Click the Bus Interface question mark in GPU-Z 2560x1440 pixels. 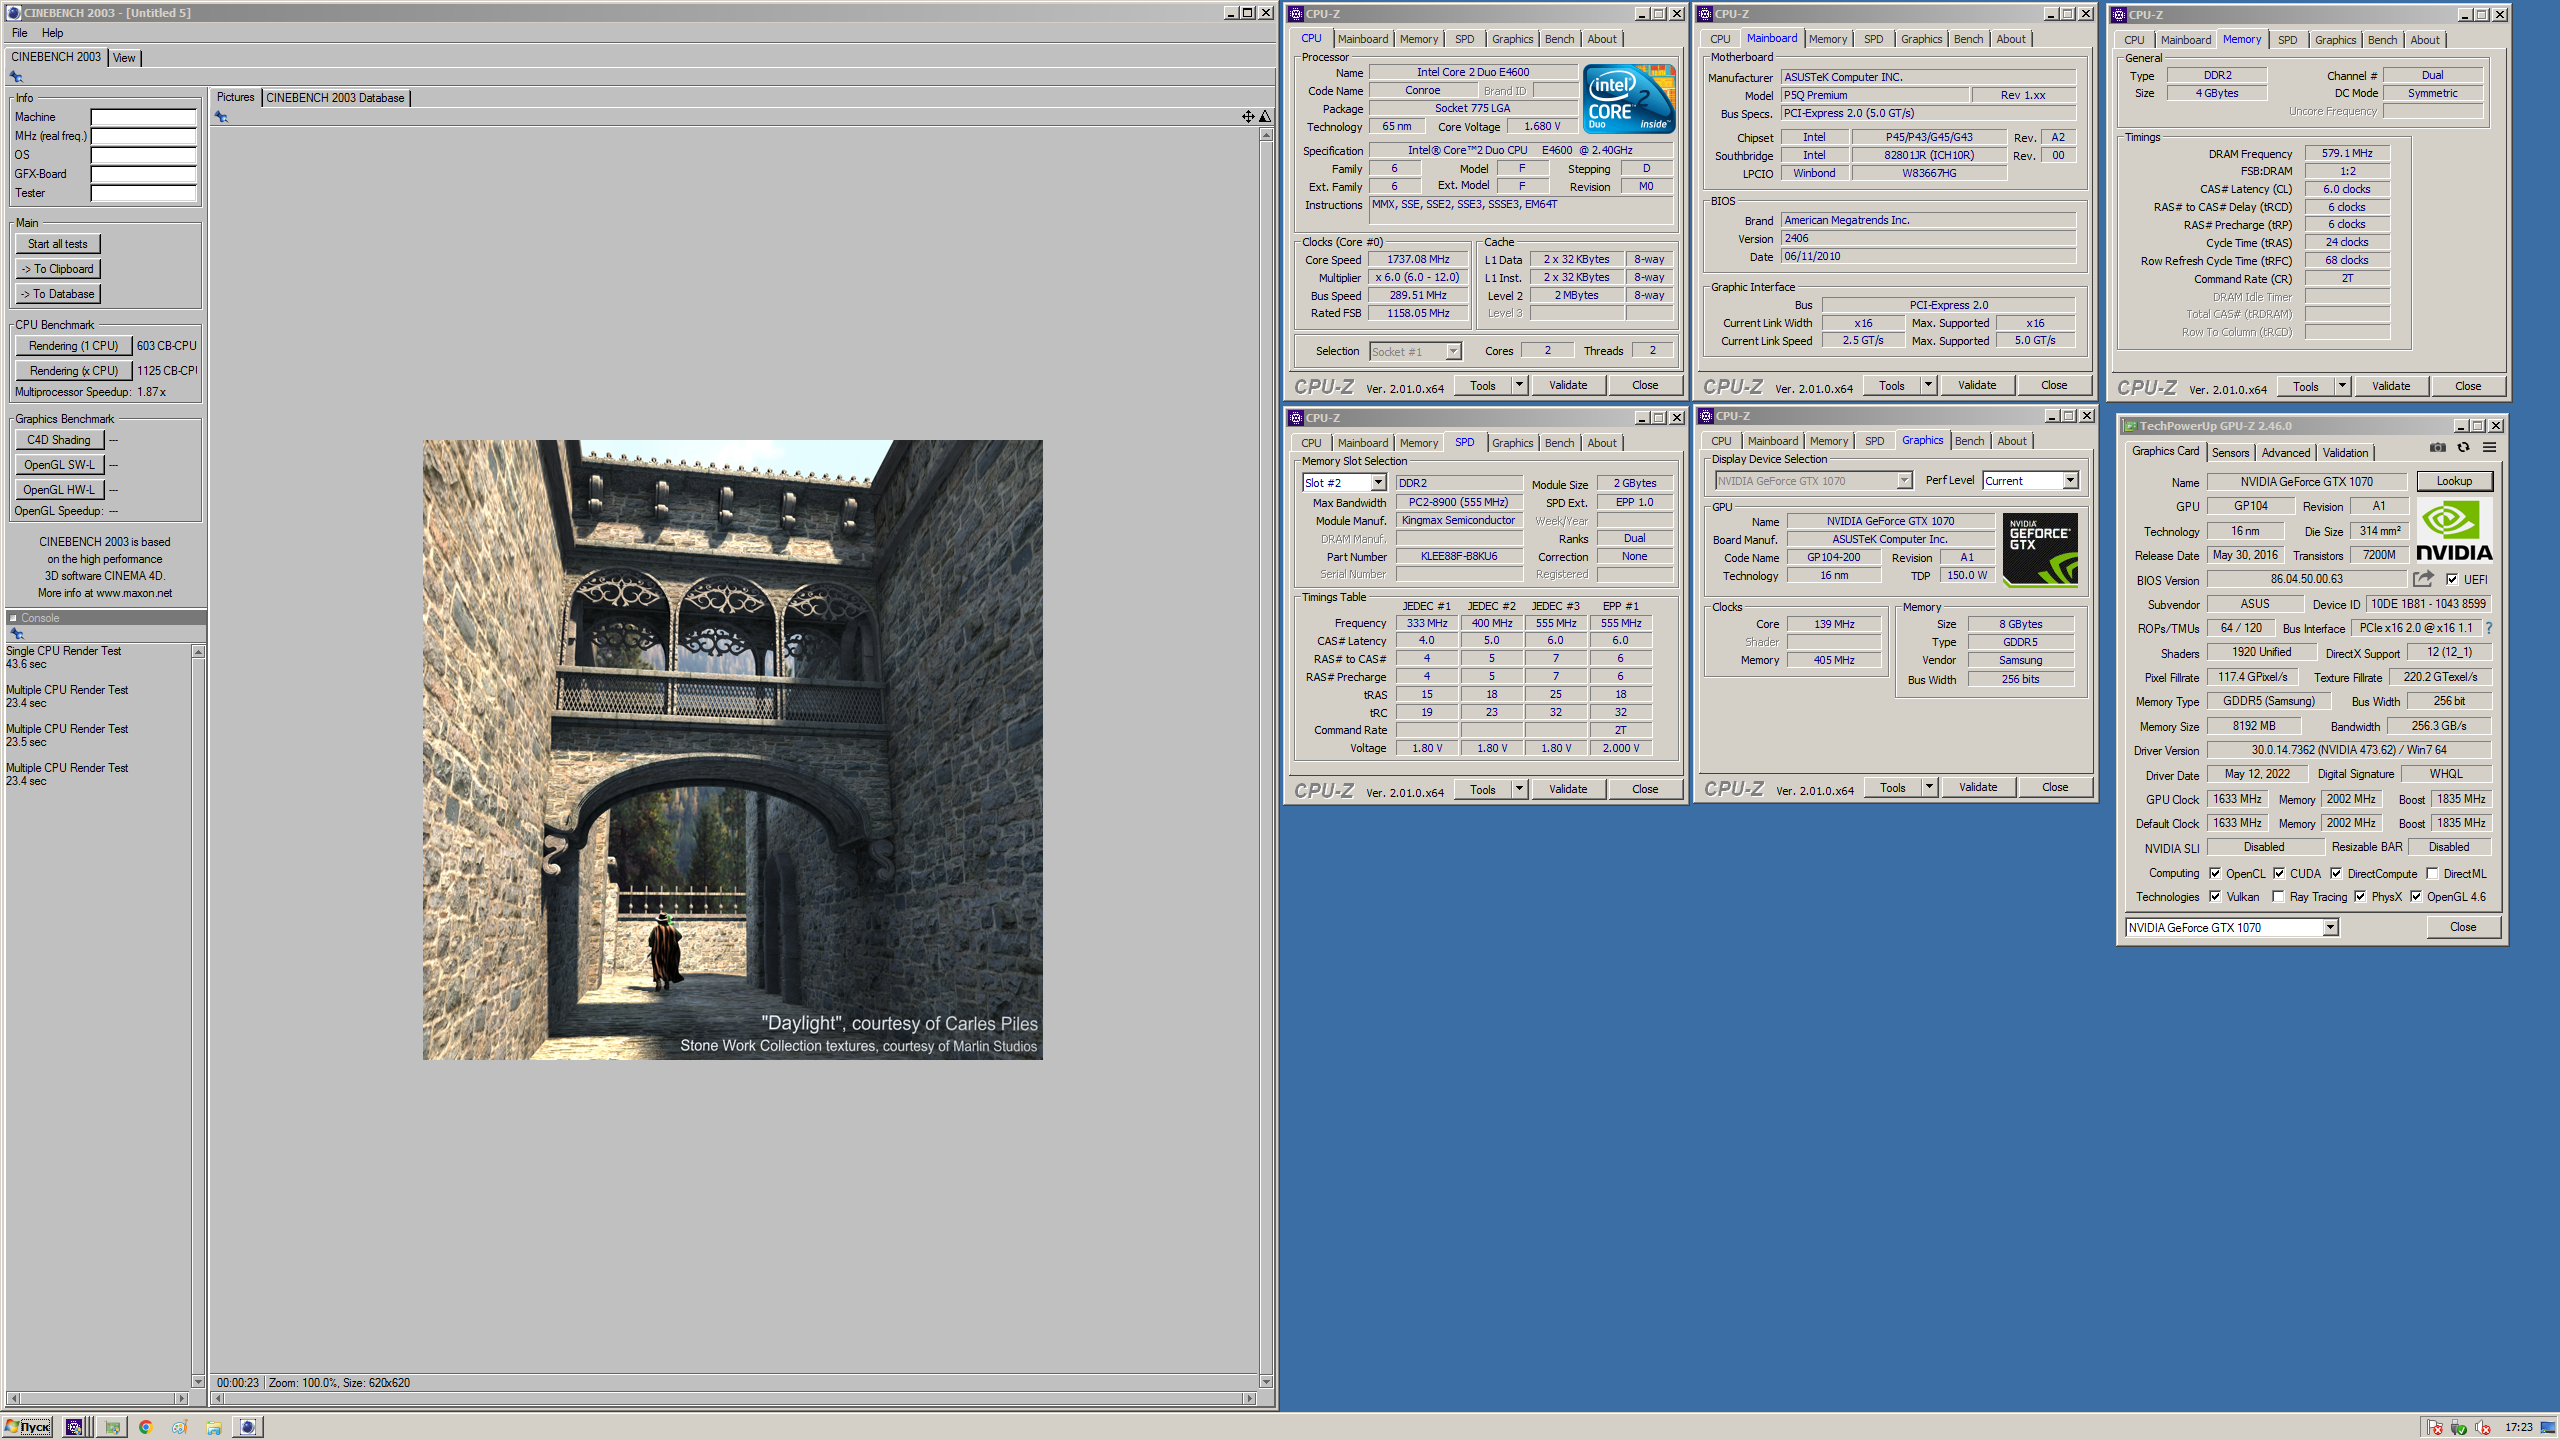tap(2489, 629)
